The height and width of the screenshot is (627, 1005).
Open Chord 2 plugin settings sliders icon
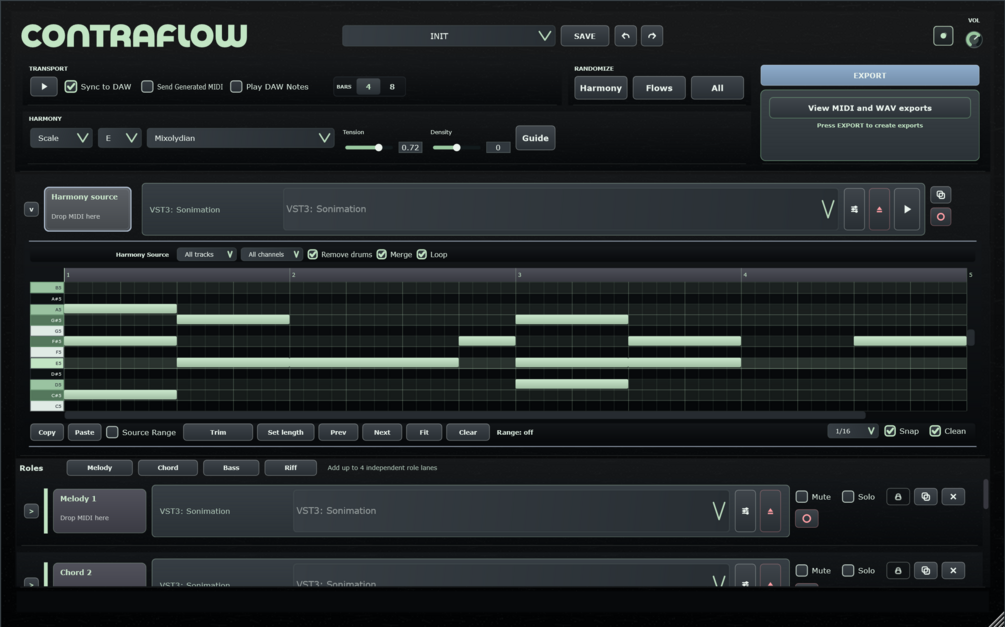coord(745,576)
